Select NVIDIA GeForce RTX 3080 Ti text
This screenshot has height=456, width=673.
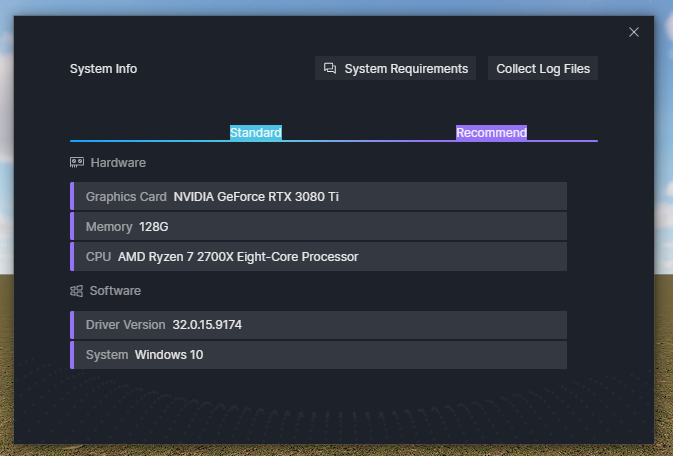(256, 197)
